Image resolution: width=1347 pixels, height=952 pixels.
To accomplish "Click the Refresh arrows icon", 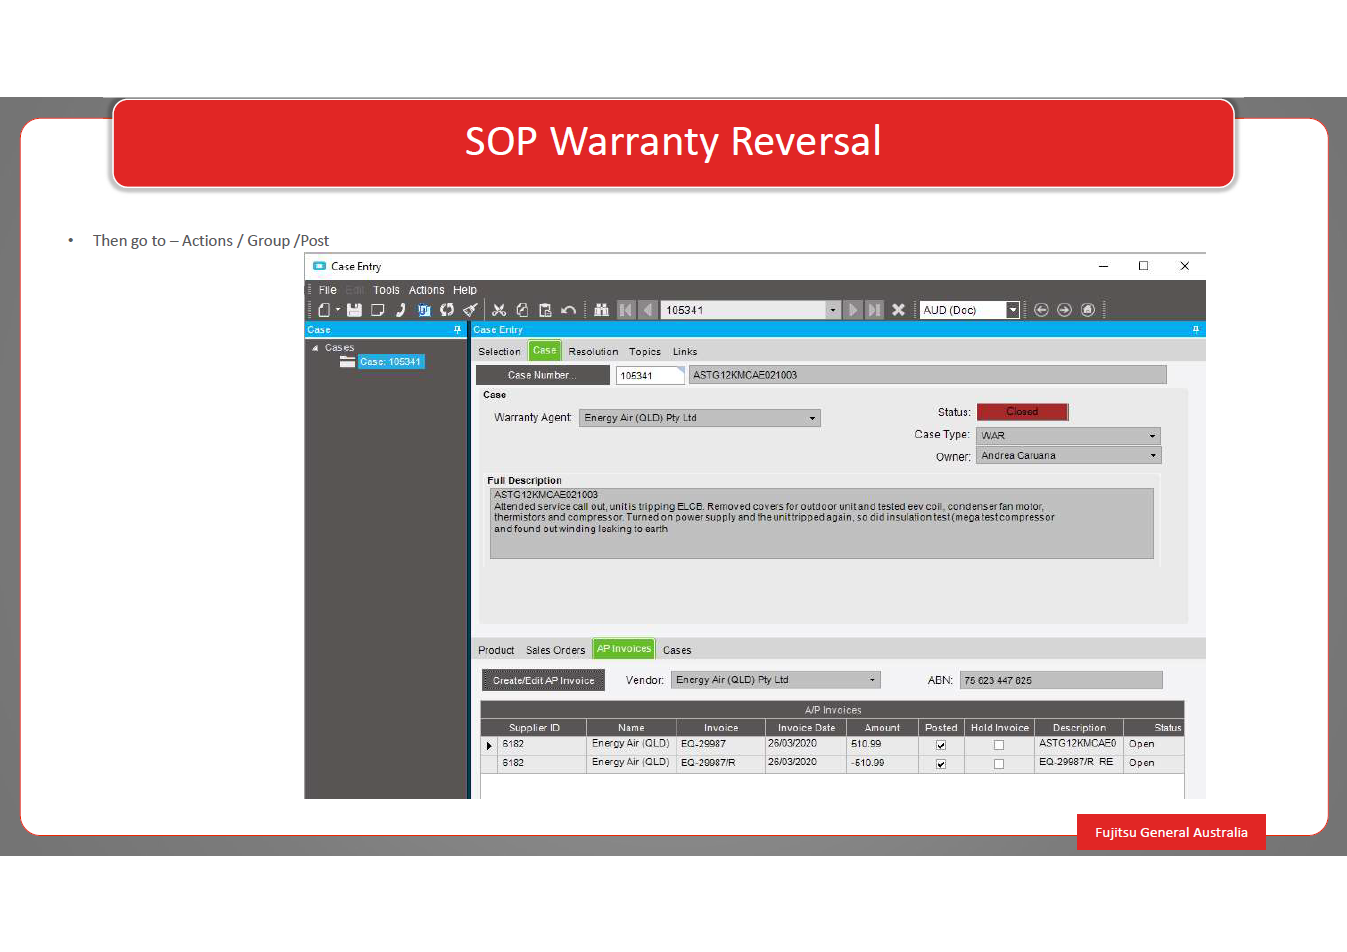I will coord(447,310).
